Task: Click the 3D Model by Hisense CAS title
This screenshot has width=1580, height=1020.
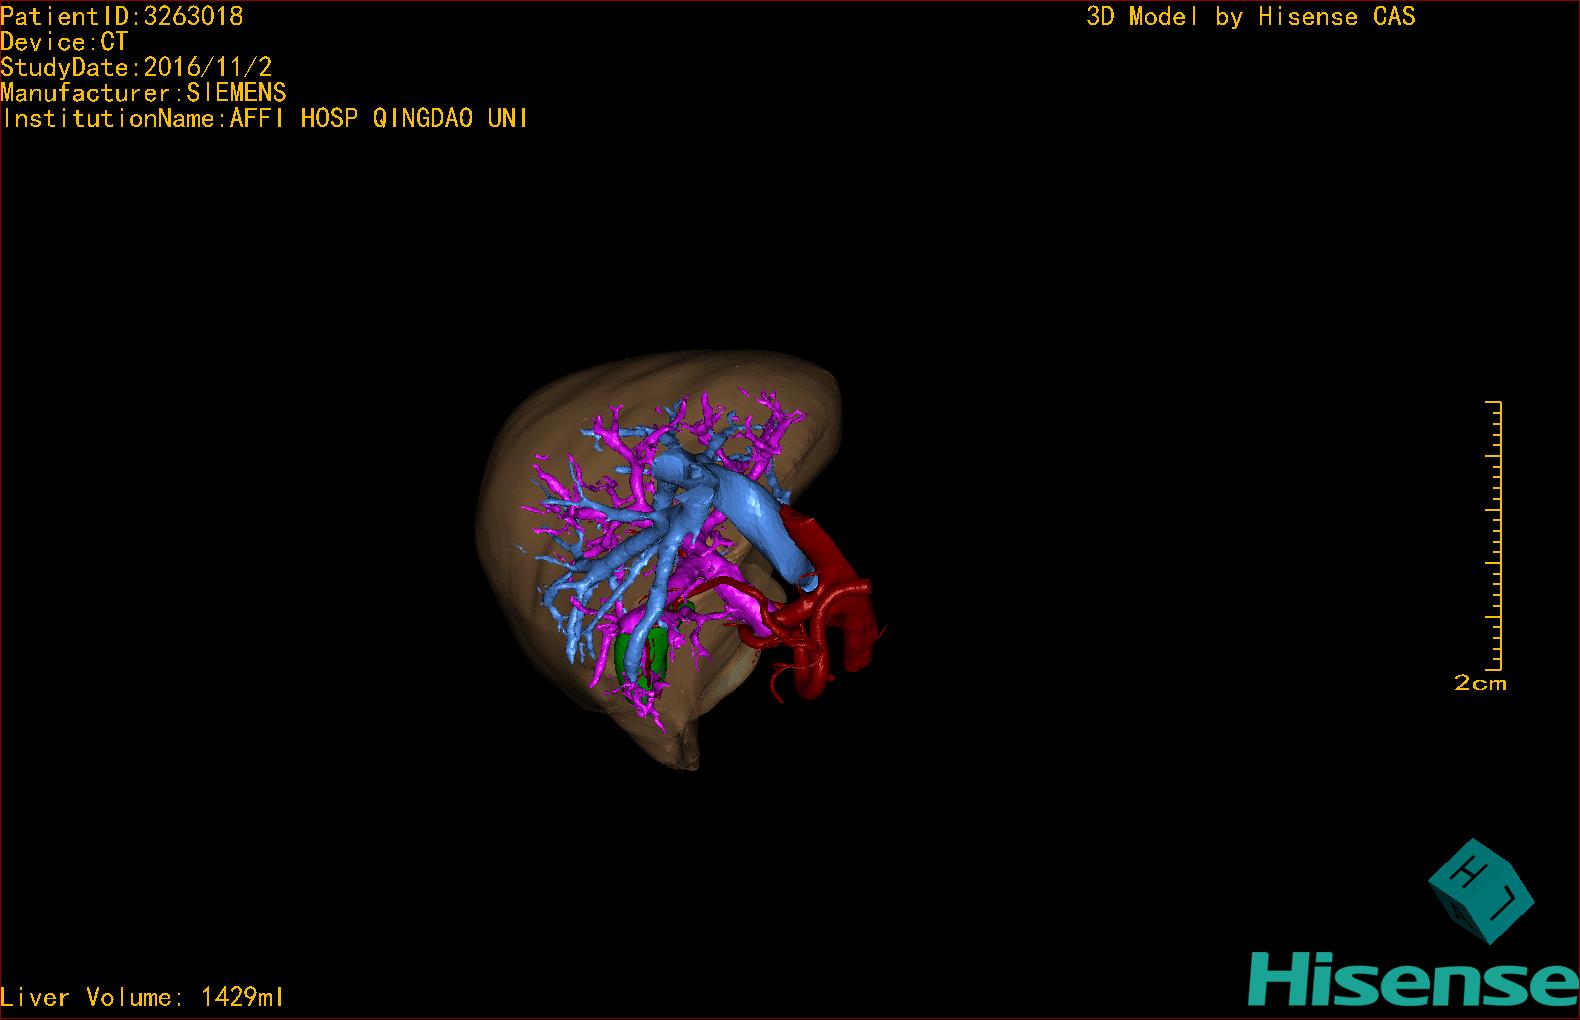Action: tap(1250, 16)
